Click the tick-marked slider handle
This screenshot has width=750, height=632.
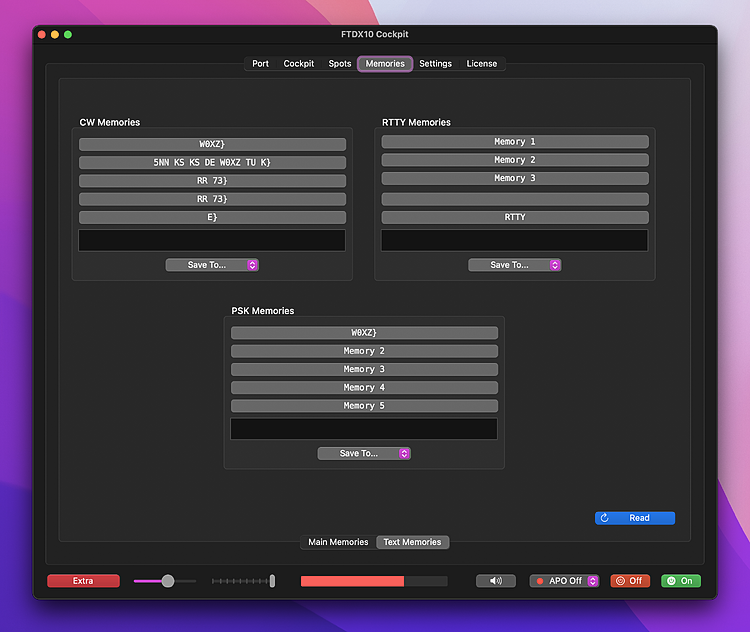point(272,581)
